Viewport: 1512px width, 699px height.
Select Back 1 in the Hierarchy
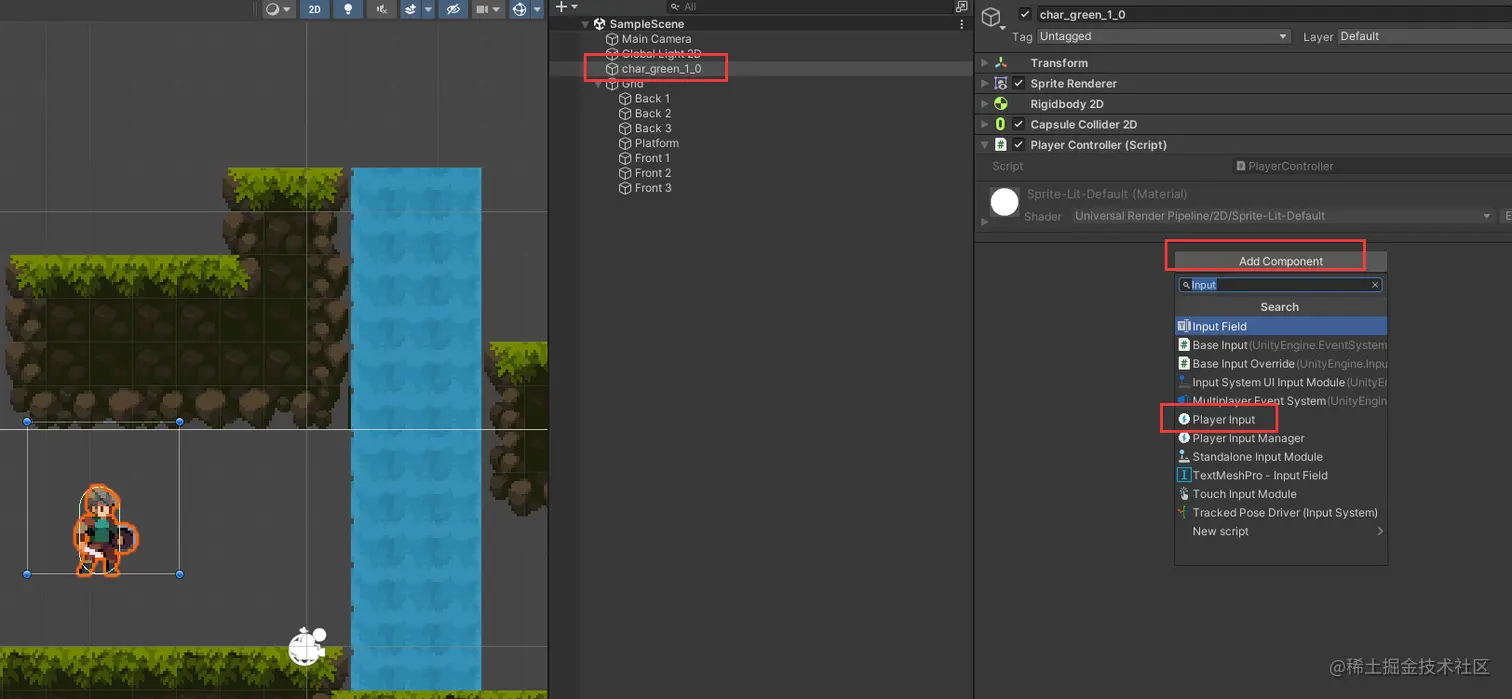(652, 99)
